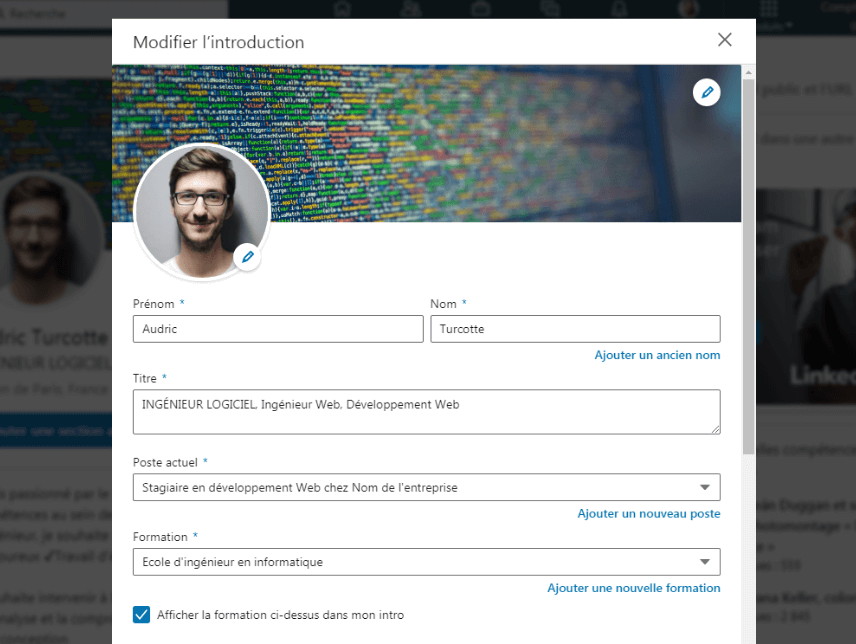
Task: Edit the profile picture using pencil icon
Action: [x=247, y=257]
